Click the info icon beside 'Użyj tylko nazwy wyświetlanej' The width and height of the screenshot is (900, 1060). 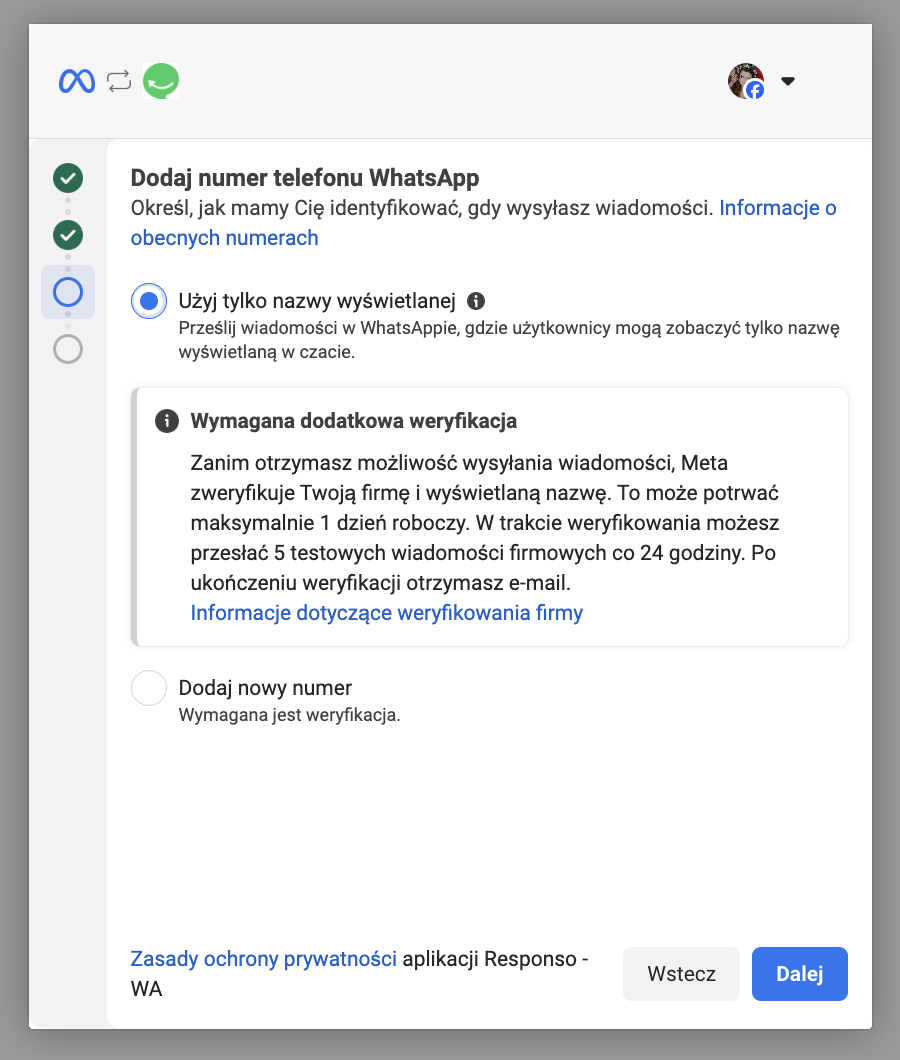click(x=476, y=300)
